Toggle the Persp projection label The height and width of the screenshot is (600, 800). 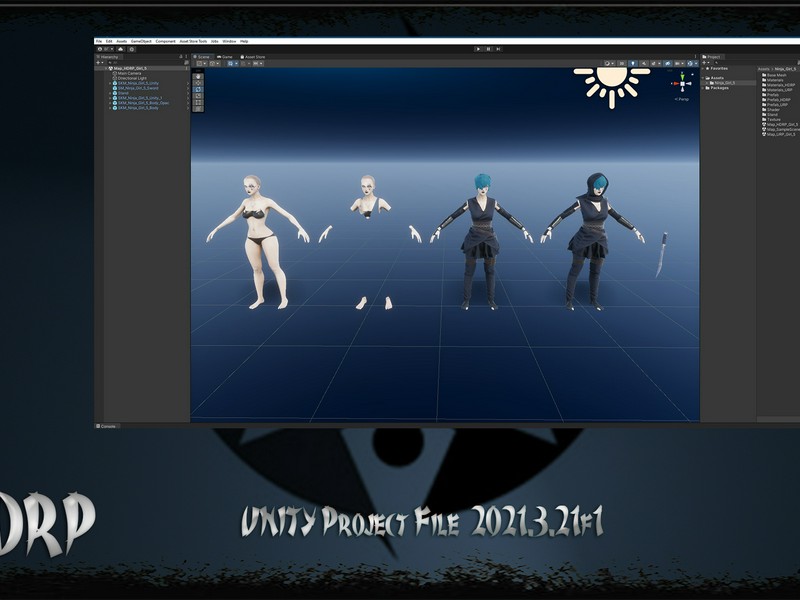[682, 99]
